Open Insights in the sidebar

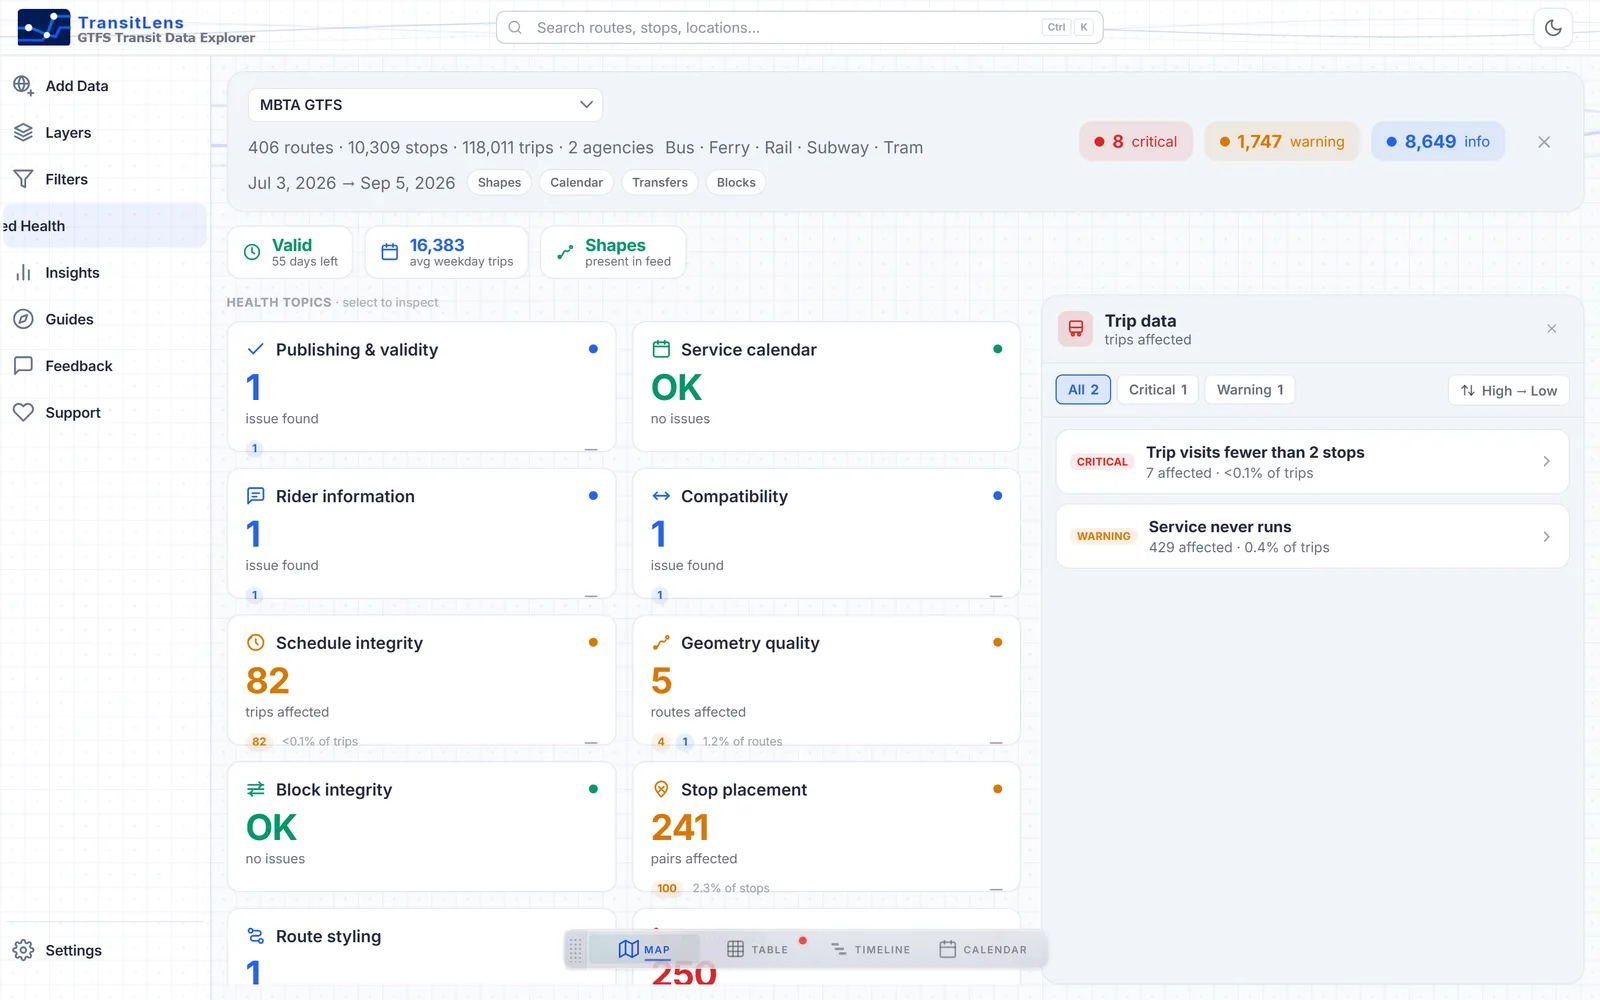pos(104,273)
